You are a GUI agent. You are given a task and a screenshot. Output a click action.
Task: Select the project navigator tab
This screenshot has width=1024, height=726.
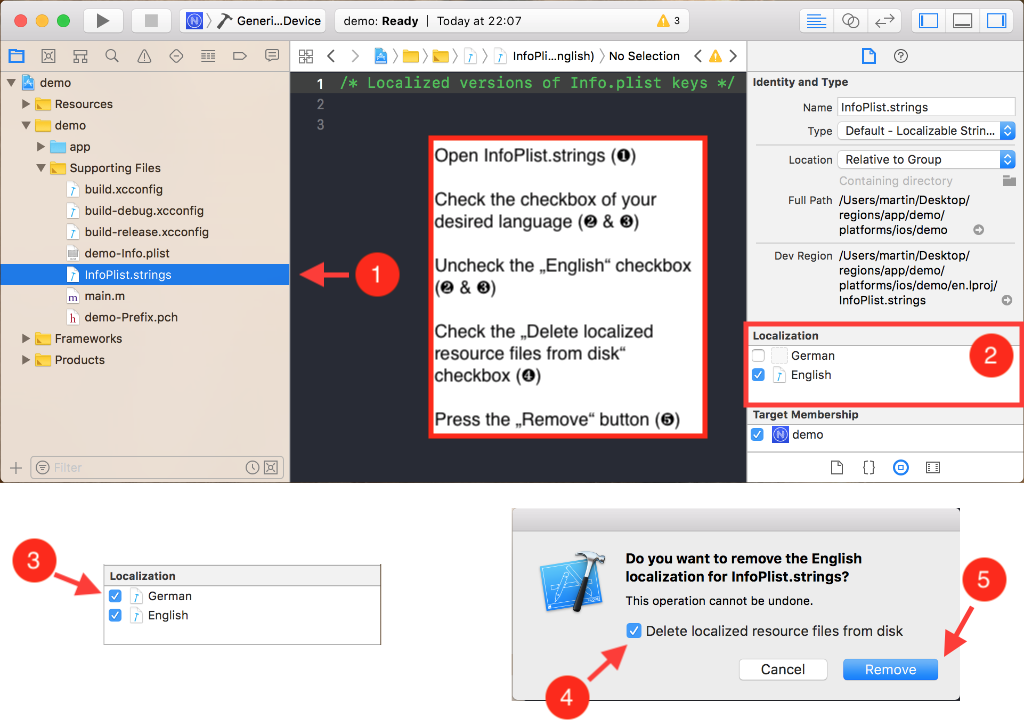16,56
